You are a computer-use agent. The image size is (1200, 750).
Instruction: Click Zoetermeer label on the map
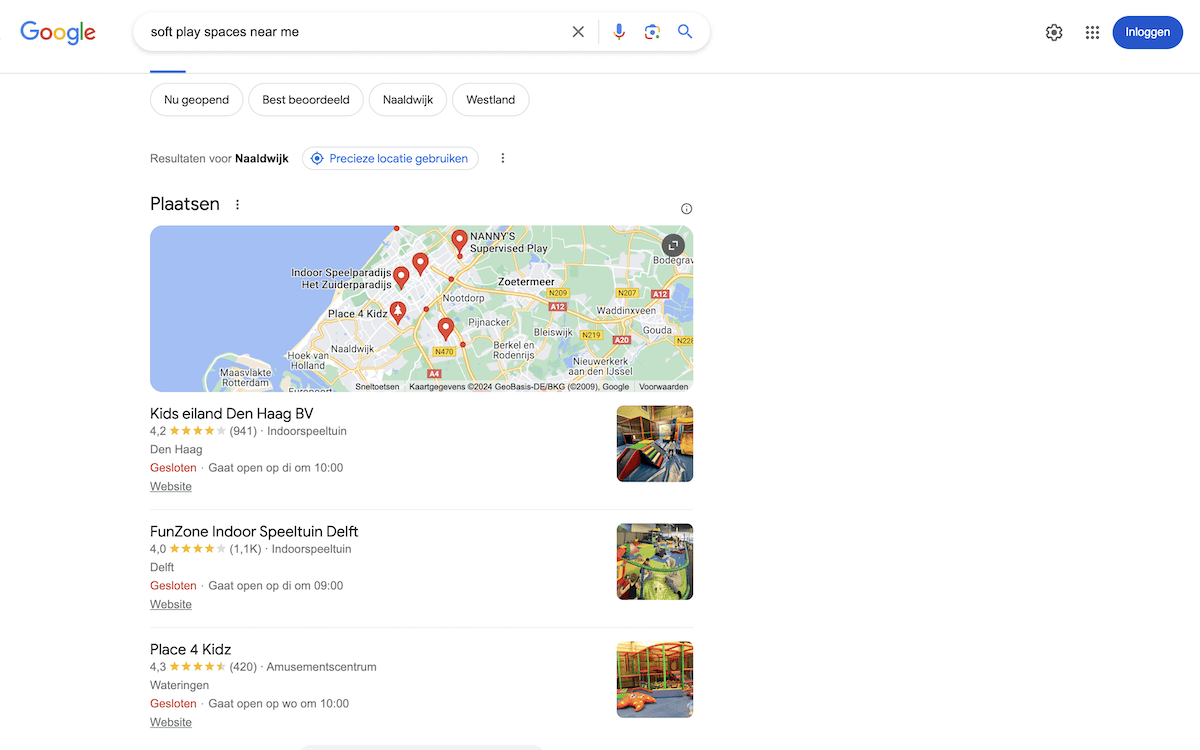(526, 282)
